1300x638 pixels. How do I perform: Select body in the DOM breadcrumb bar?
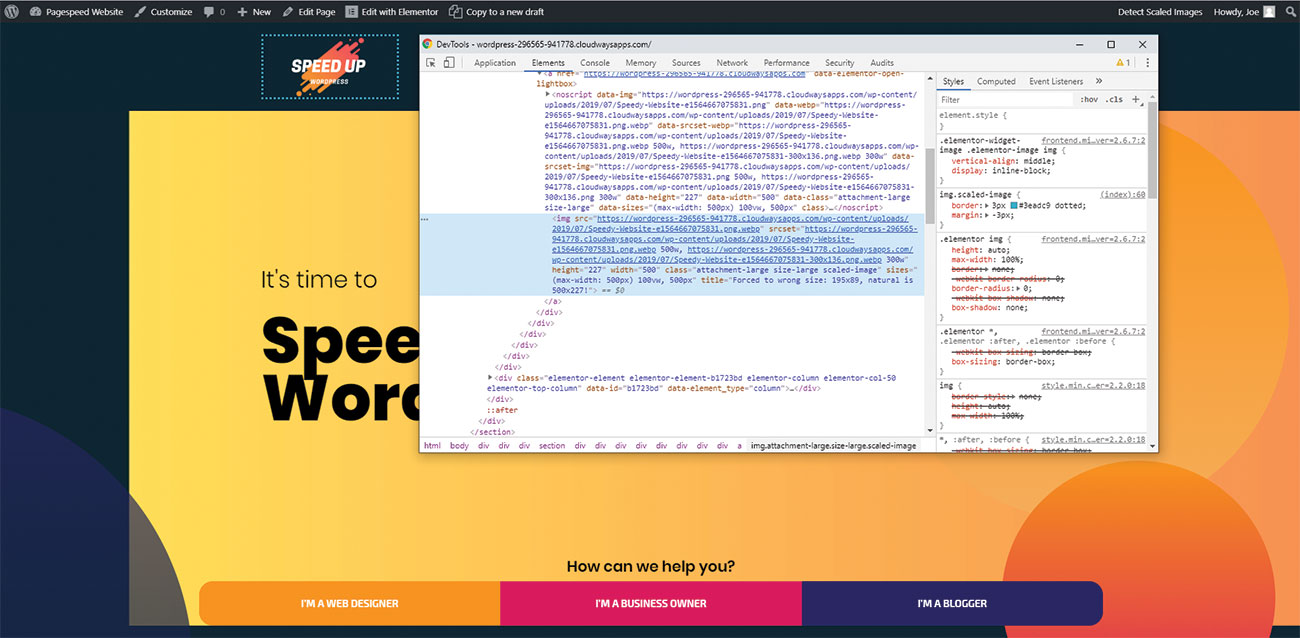(x=459, y=446)
